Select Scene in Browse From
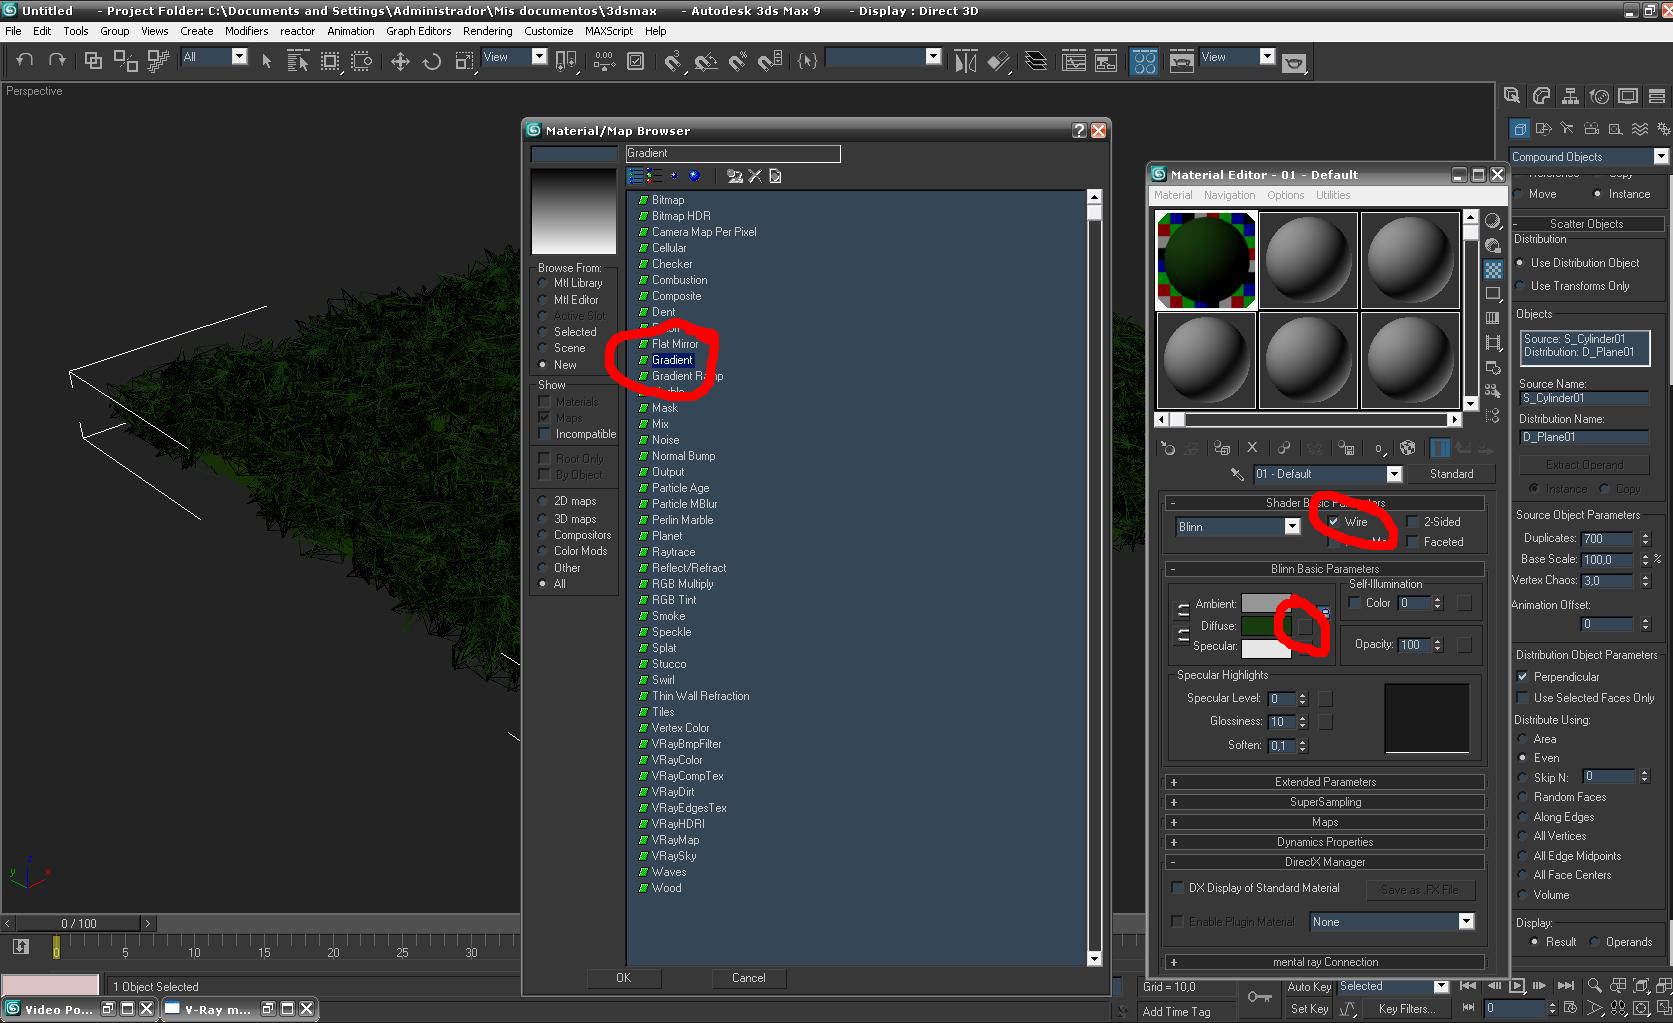The width and height of the screenshot is (1673, 1023). (x=543, y=348)
